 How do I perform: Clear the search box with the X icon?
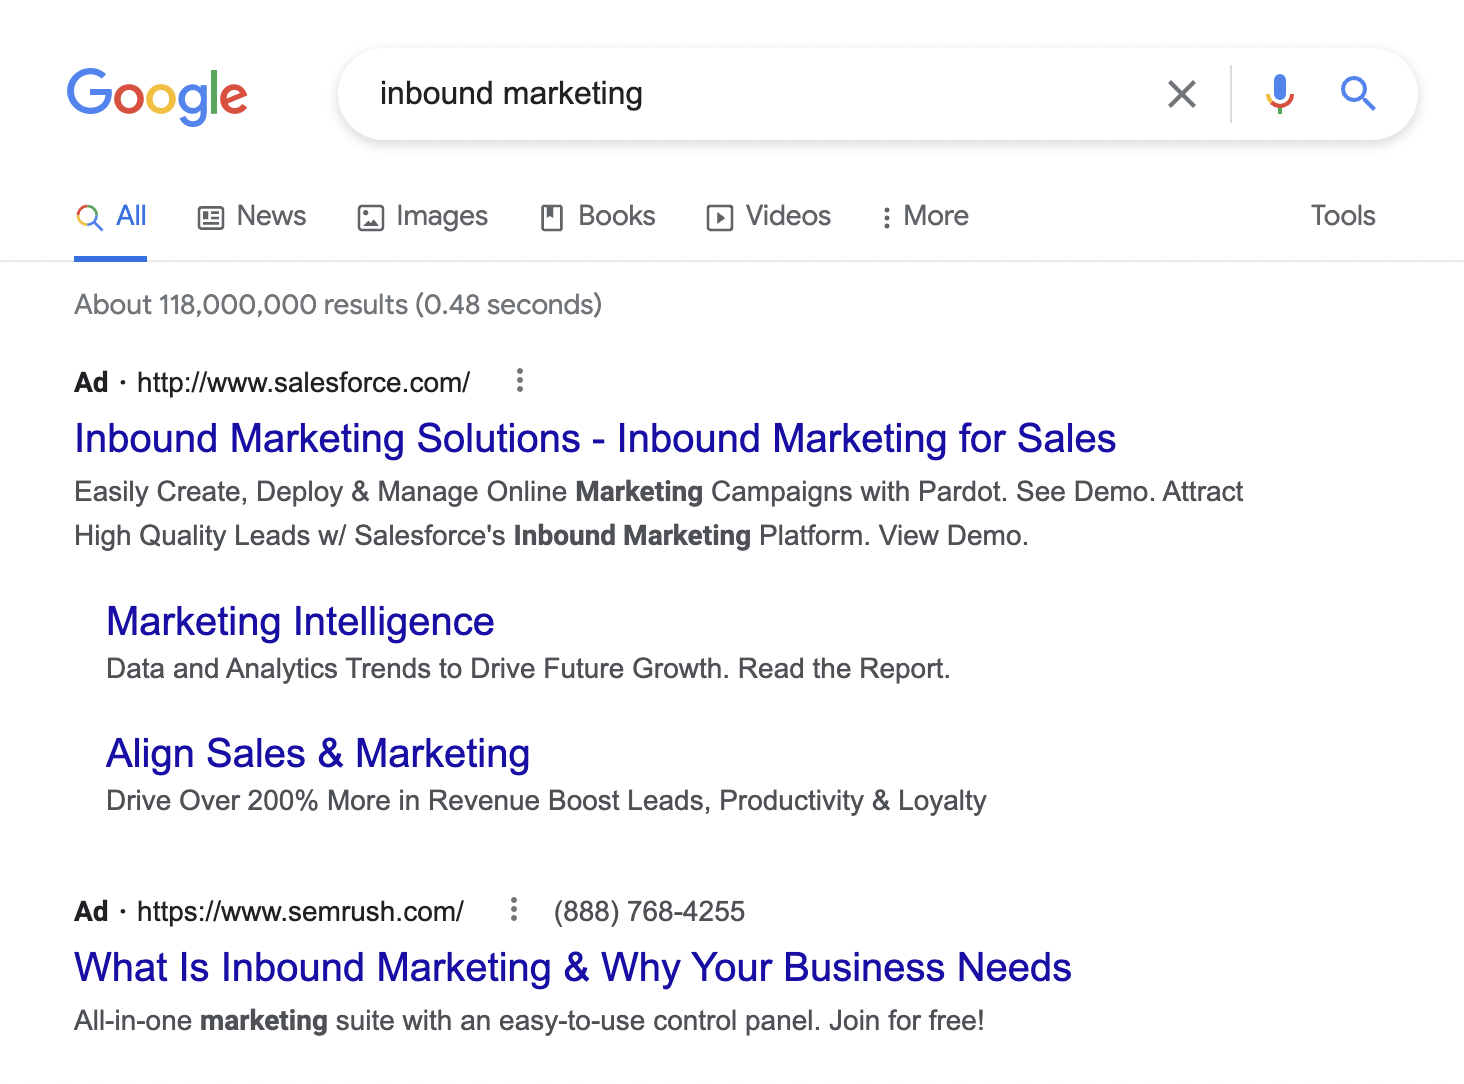click(x=1182, y=94)
